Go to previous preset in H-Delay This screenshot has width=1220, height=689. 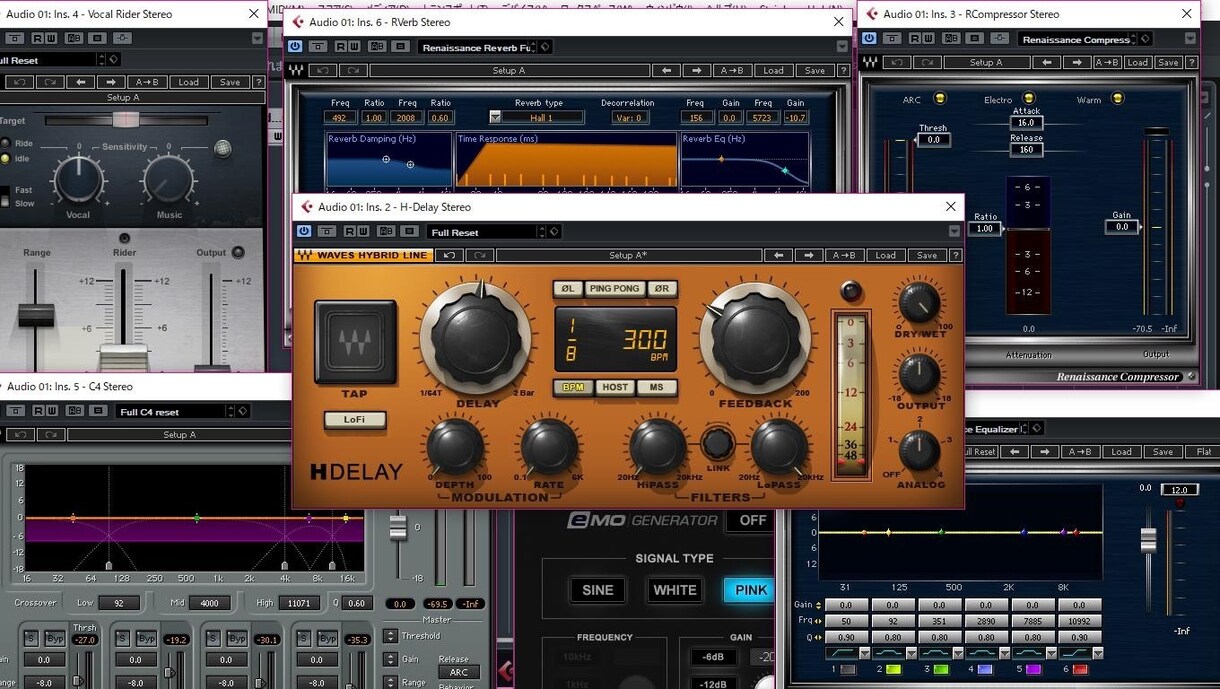pos(779,255)
